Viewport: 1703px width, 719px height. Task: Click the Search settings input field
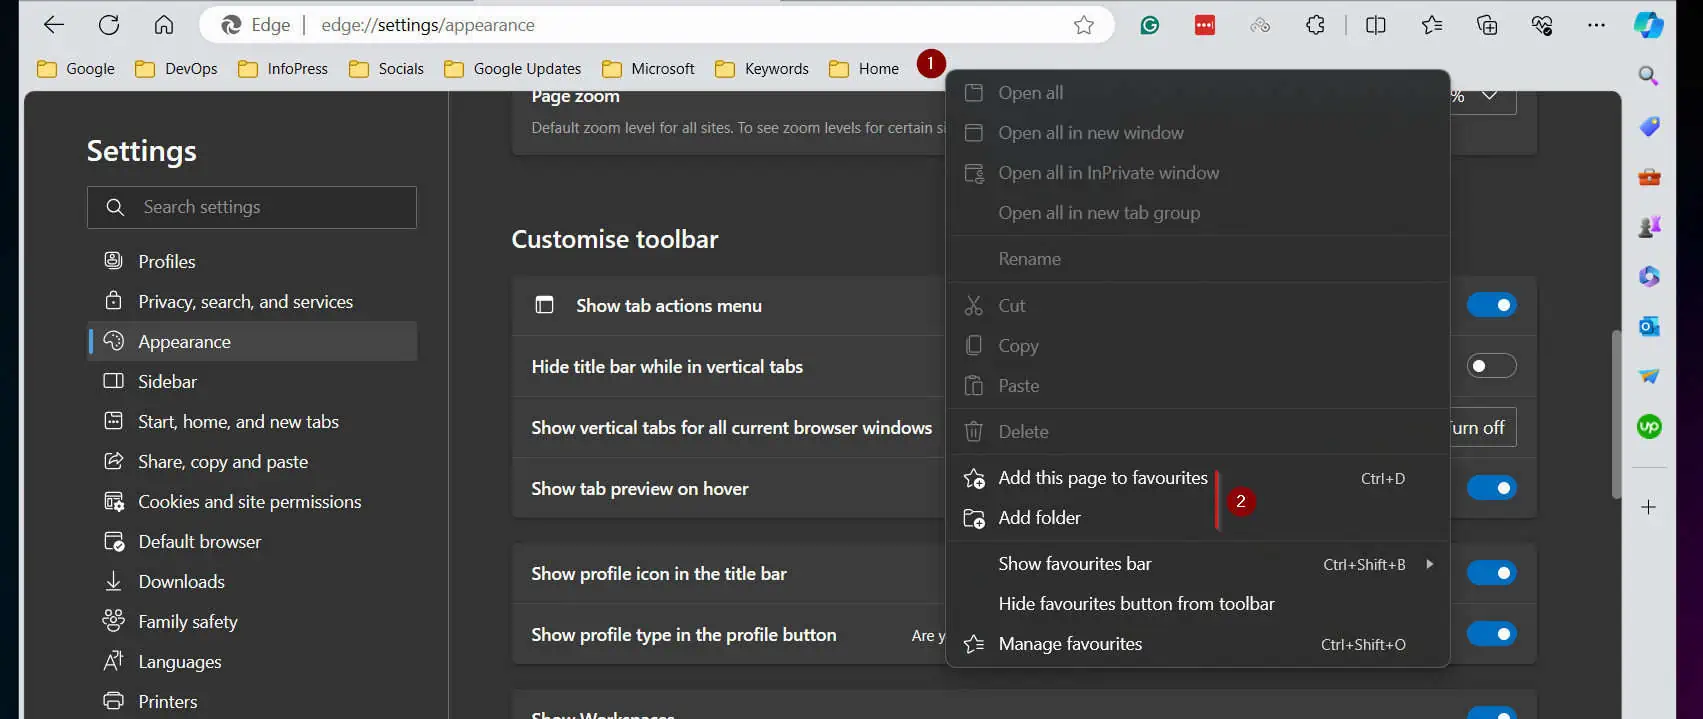point(252,207)
